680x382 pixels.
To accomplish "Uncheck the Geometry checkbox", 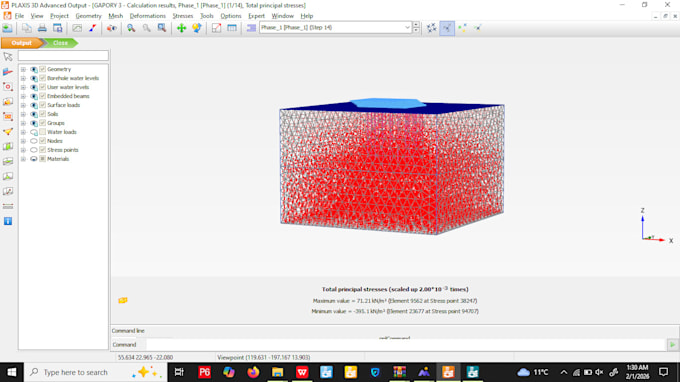I will pyautogui.click(x=42, y=69).
